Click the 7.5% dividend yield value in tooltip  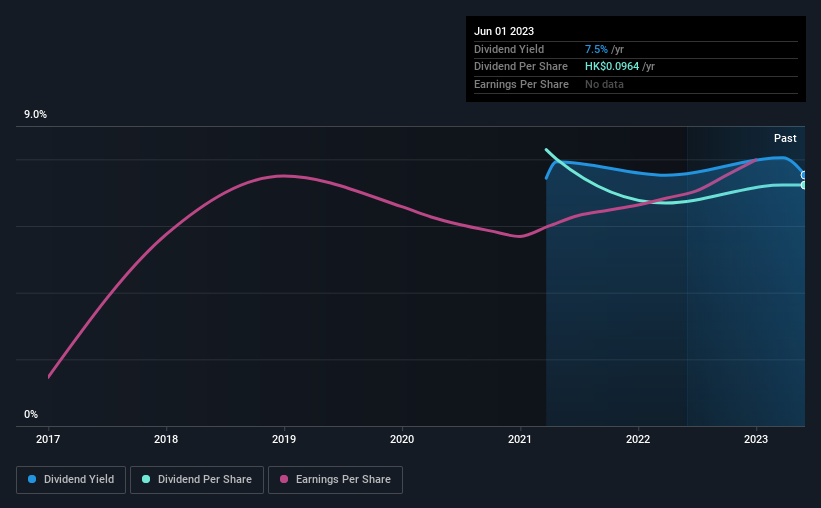(x=596, y=49)
